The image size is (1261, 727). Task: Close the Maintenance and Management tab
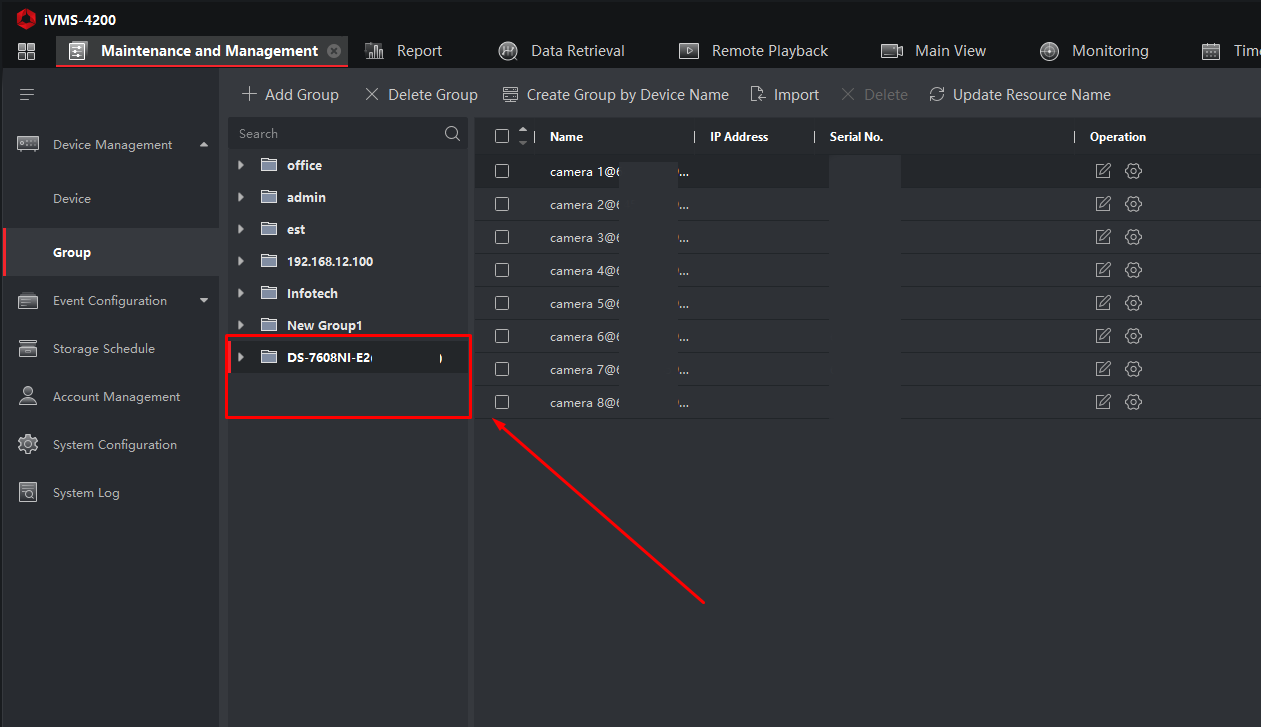(x=334, y=51)
